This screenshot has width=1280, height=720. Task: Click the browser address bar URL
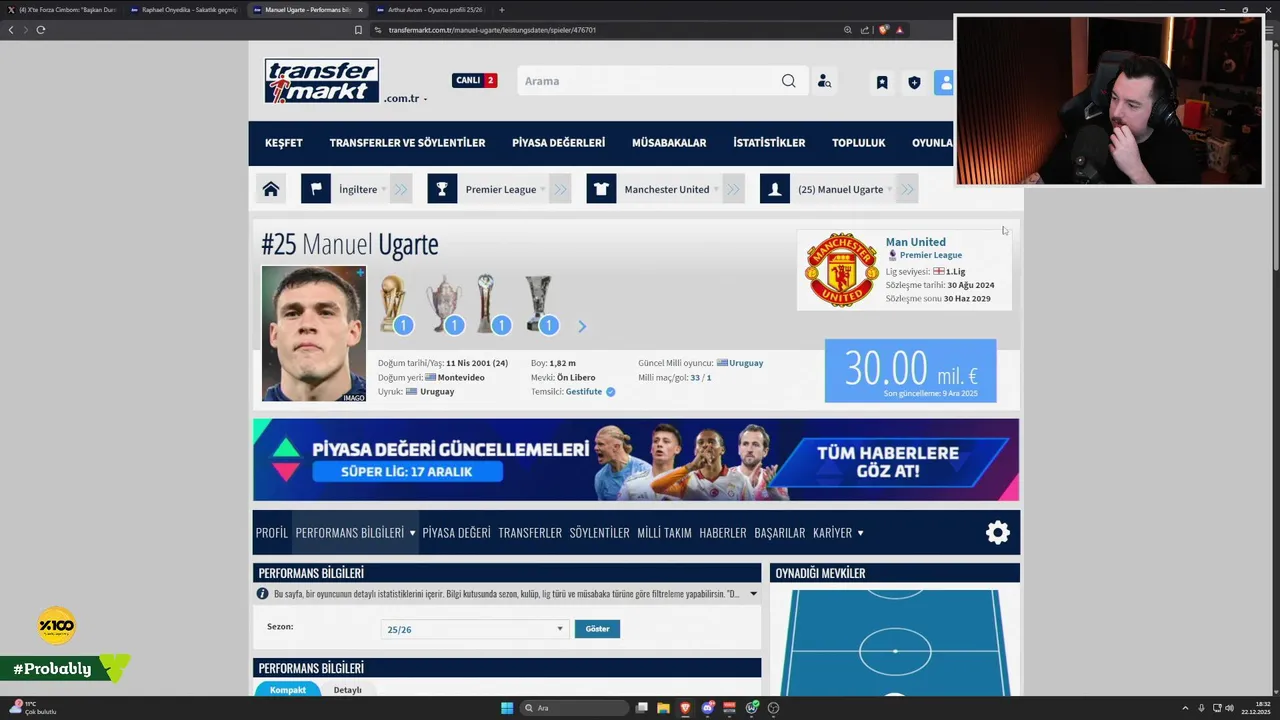(x=492, y=30)
